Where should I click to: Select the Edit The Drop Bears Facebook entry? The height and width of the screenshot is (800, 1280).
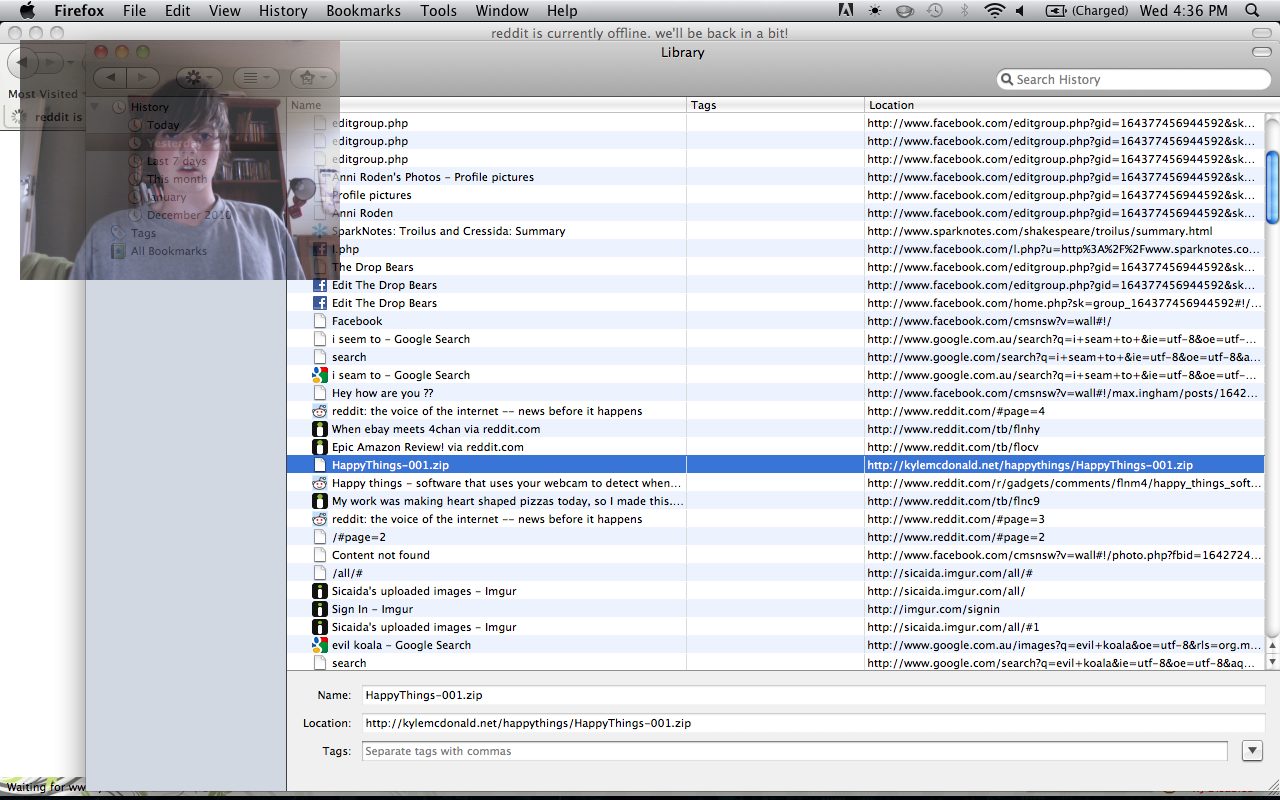[384, 285]
